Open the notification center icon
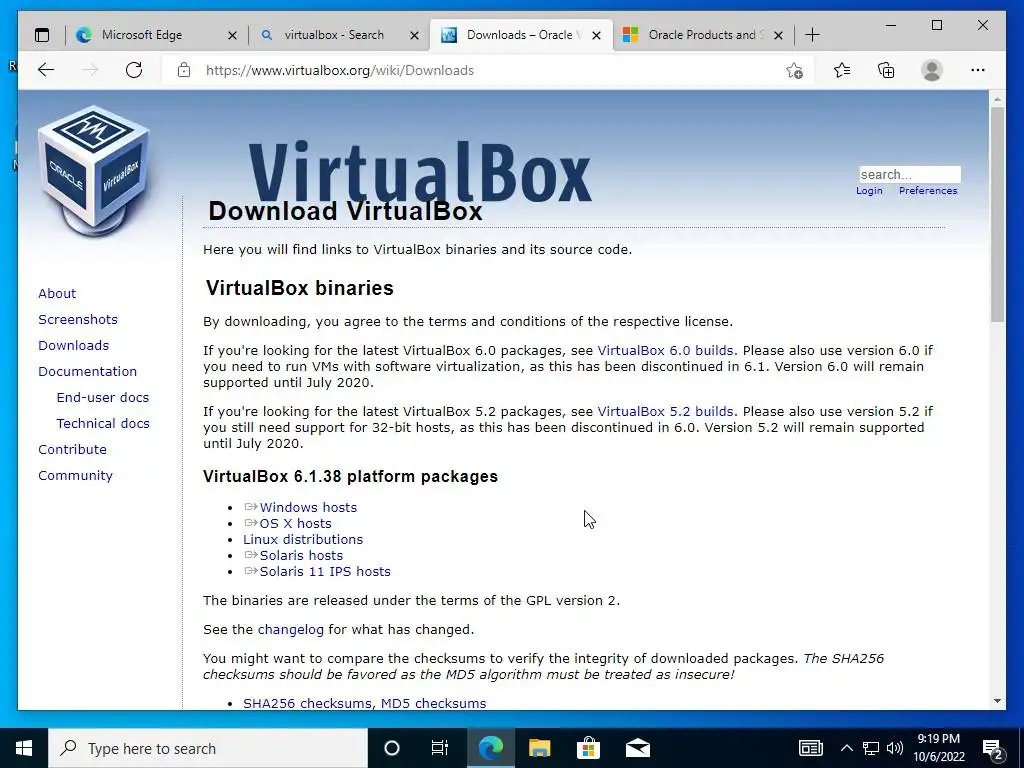This screenshot has width=1024, height=768. click(x=993, y=750)
